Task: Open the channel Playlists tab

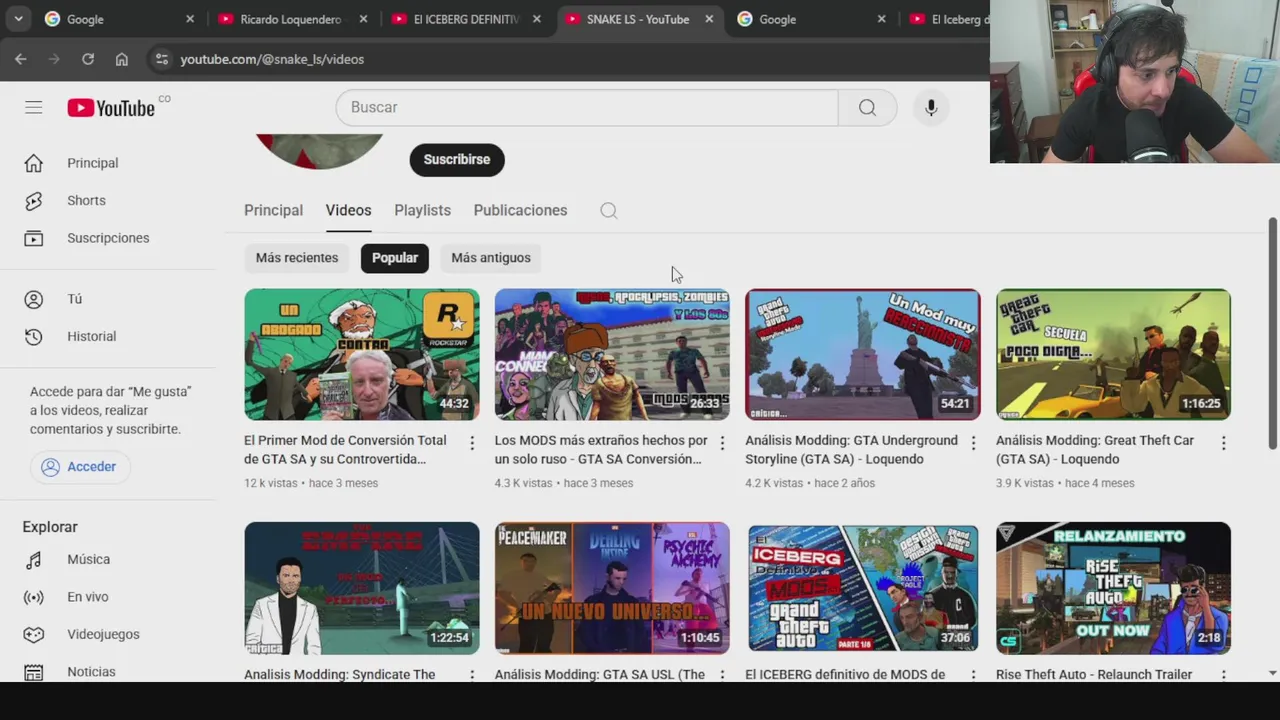Action: 422,210
